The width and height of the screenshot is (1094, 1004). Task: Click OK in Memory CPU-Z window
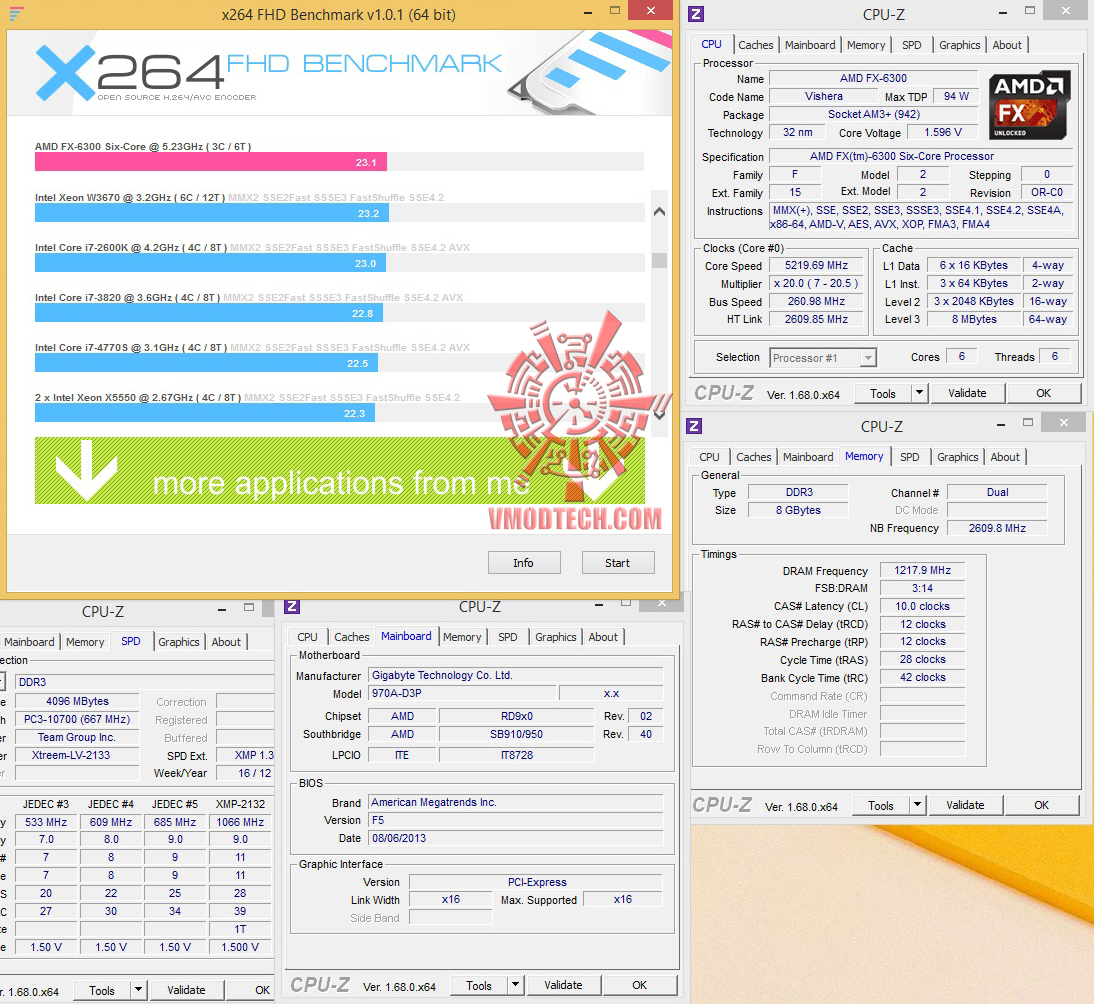[x=1041, y=805]
